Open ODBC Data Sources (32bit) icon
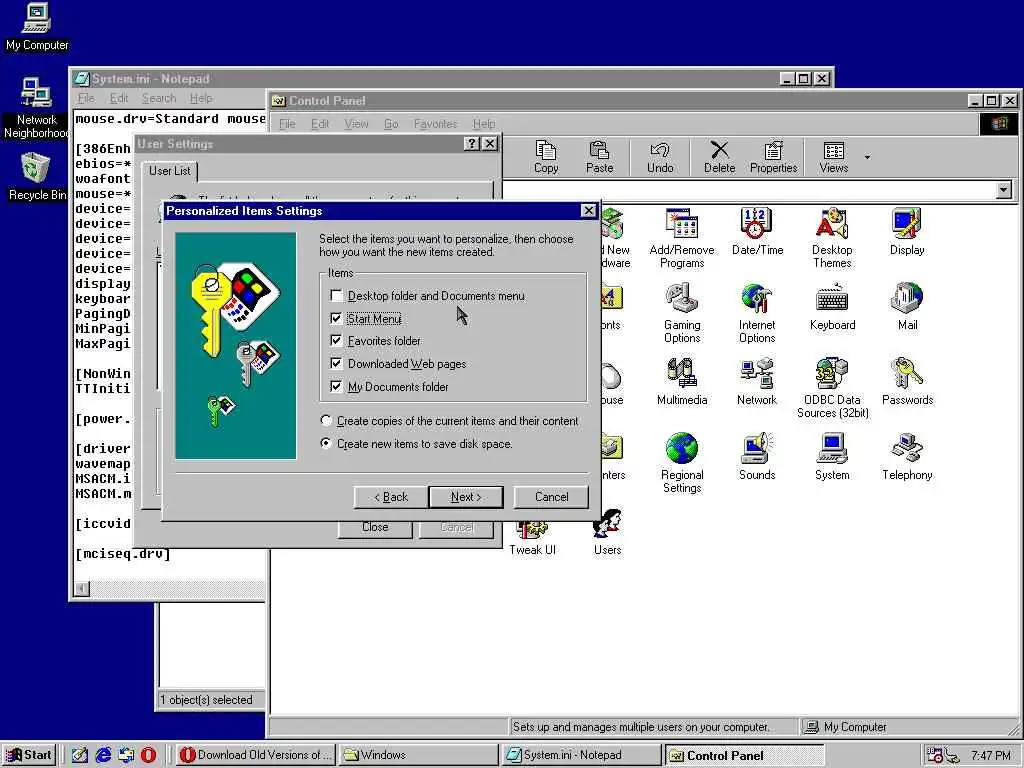Viewport: 1024px width, 768px height. pos(832,389)
